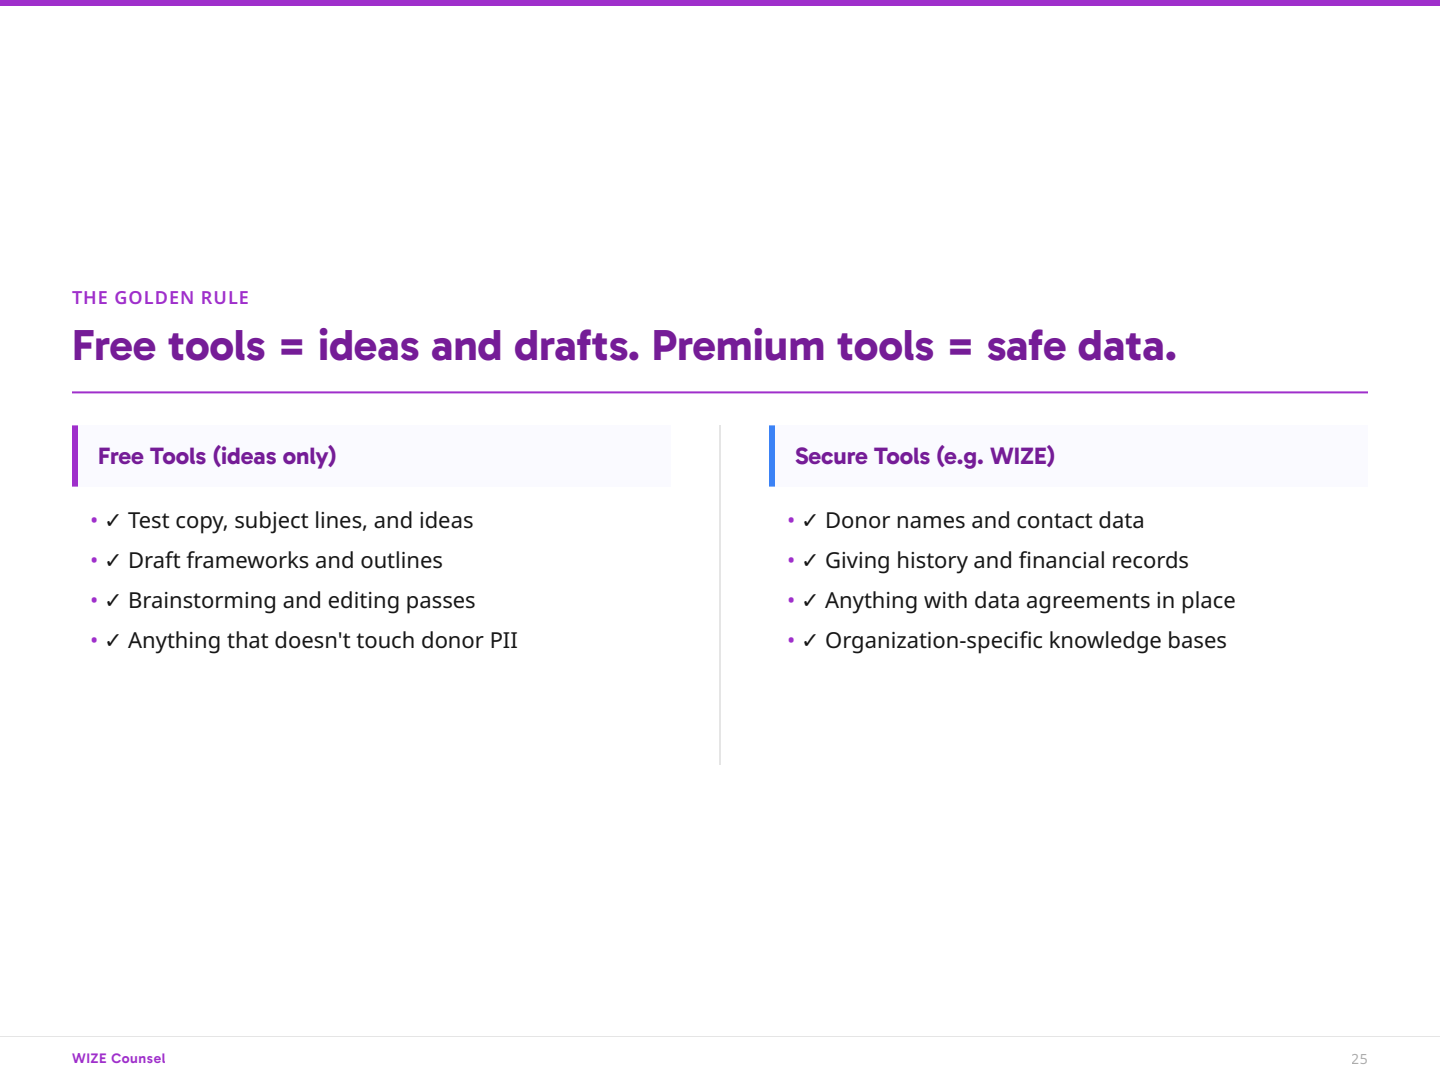Select the "Free Tools (ideas only)" column header

(217, 456)
